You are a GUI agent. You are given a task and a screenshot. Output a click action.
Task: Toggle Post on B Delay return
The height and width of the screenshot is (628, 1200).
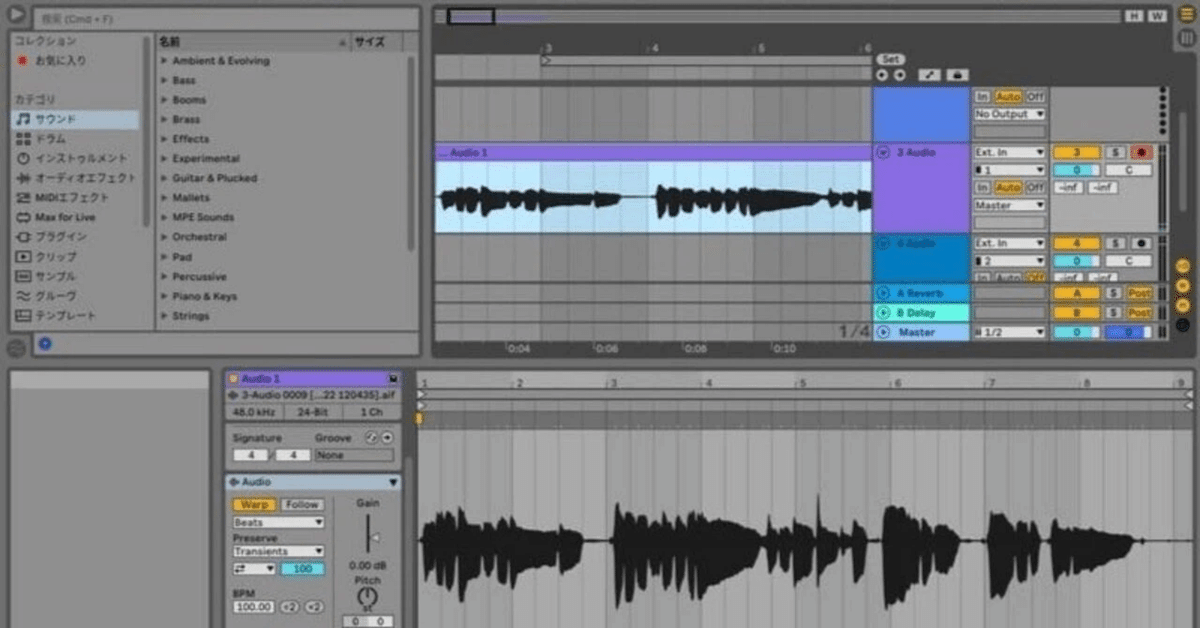[1140, 313]
